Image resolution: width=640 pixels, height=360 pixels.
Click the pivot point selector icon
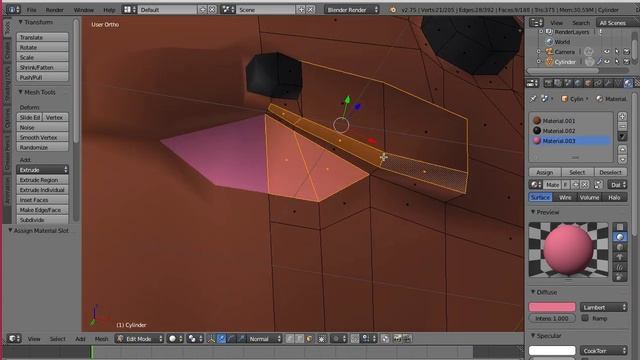[x=194, y=339]
